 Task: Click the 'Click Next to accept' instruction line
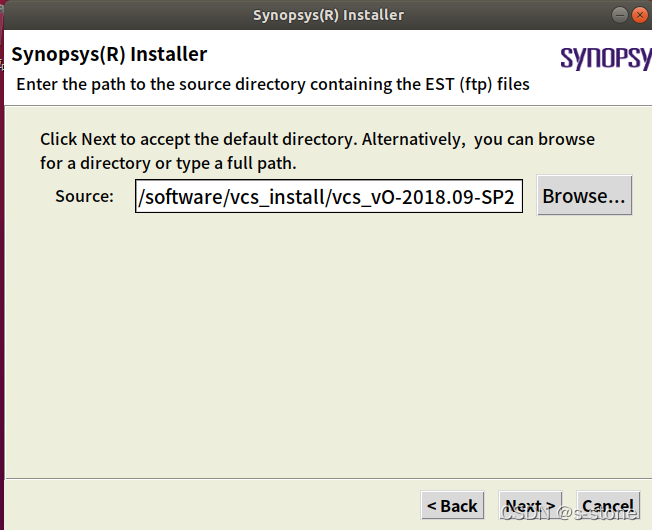click(317, 139)
